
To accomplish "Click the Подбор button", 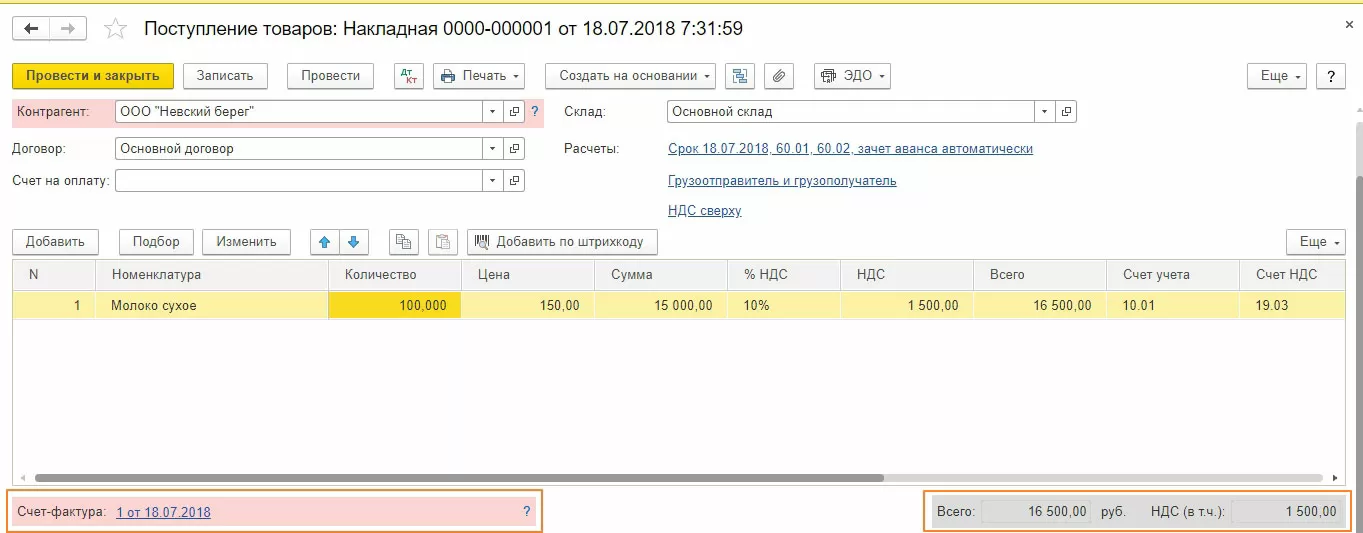I will tap(156, 241).
